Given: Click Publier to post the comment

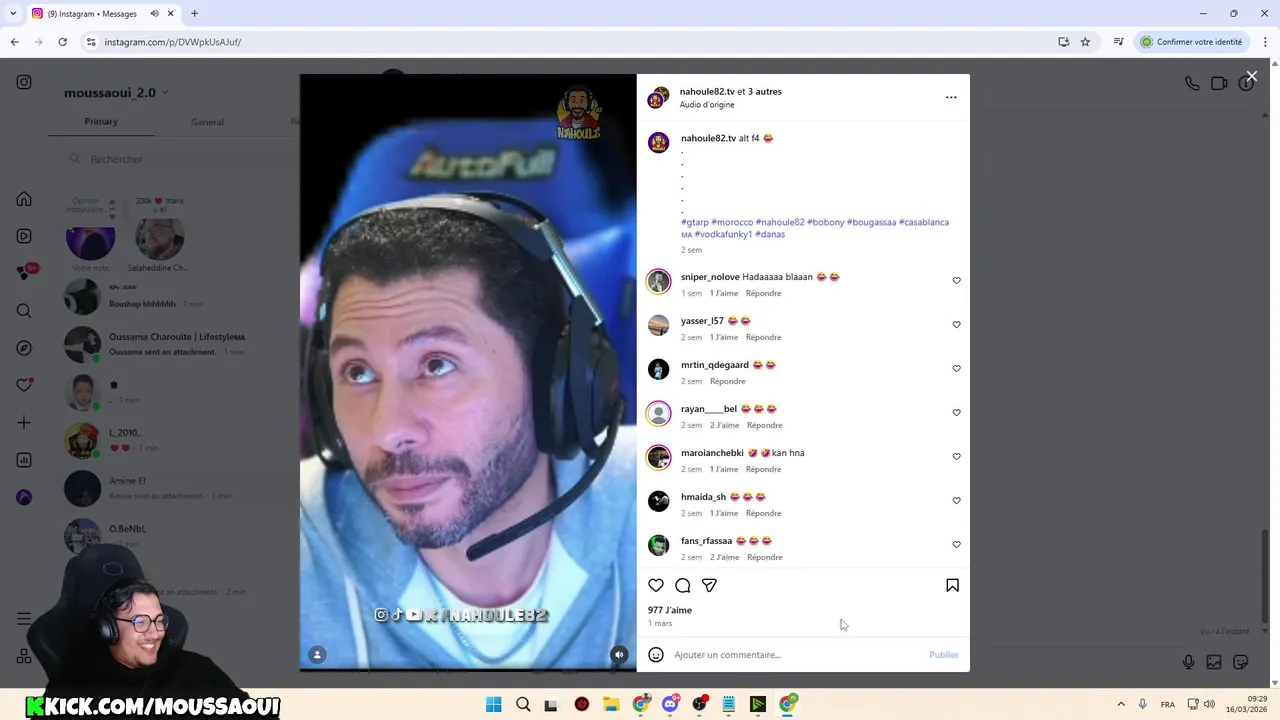Looking at the screenshot, I should pyautogui.click(x=944, y=655).
